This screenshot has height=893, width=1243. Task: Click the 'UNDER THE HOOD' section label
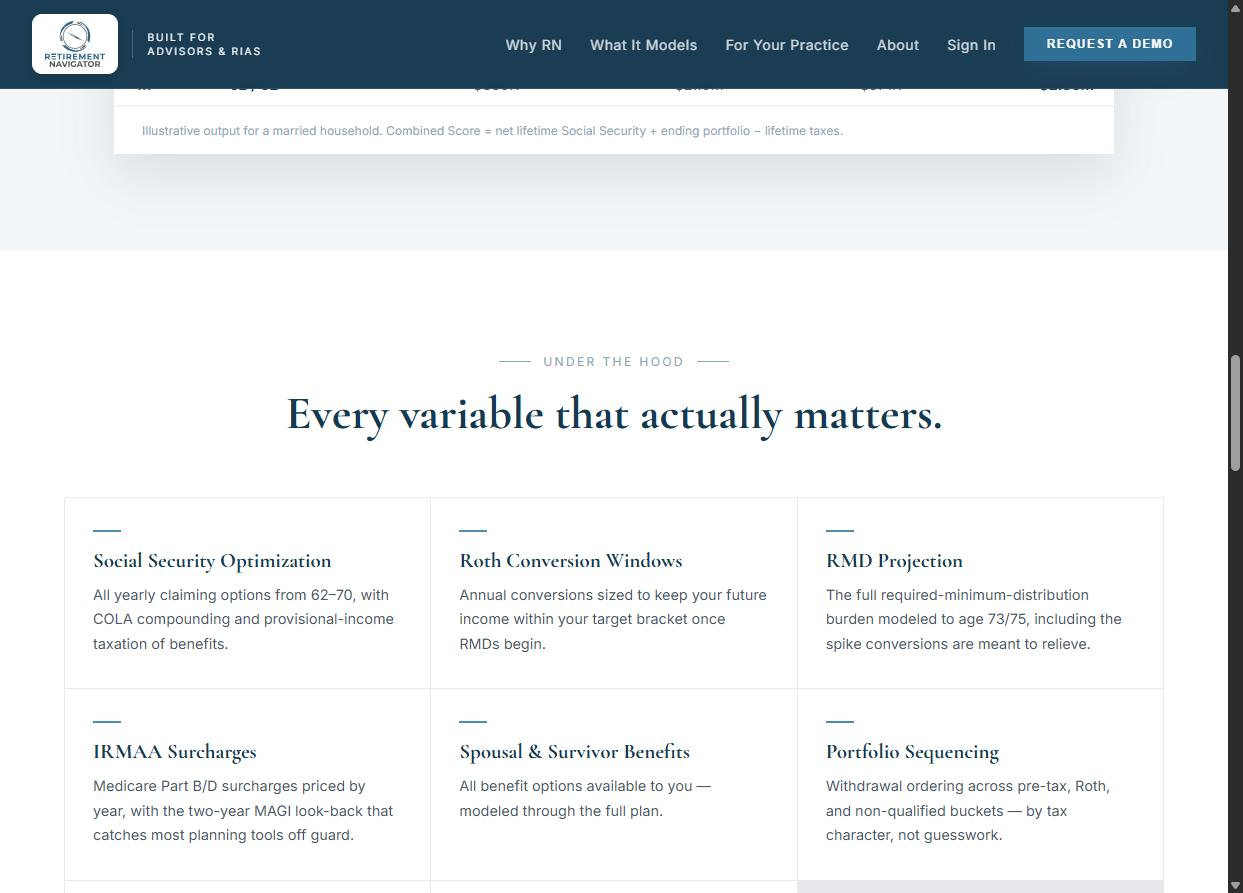tap(613, 362)
